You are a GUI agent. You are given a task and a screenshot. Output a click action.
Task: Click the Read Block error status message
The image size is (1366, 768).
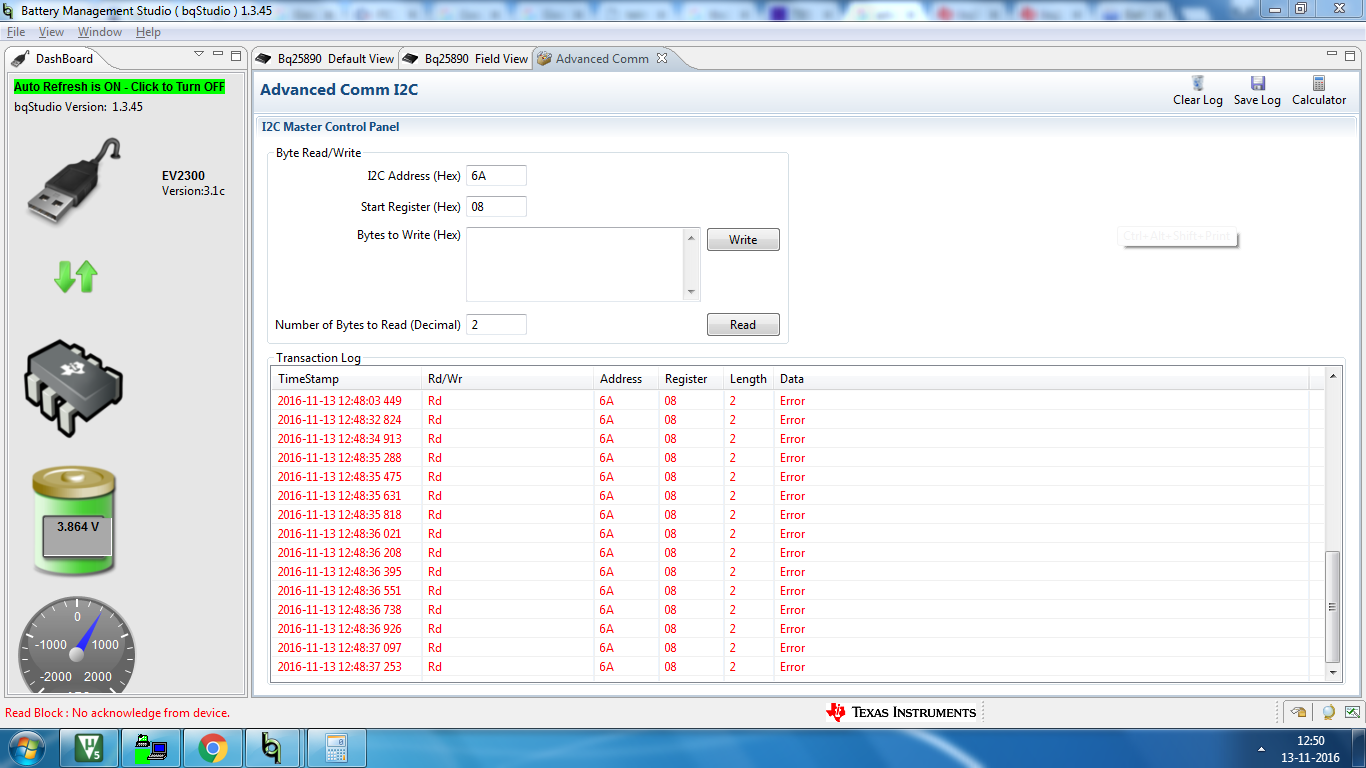coord(118,713)
